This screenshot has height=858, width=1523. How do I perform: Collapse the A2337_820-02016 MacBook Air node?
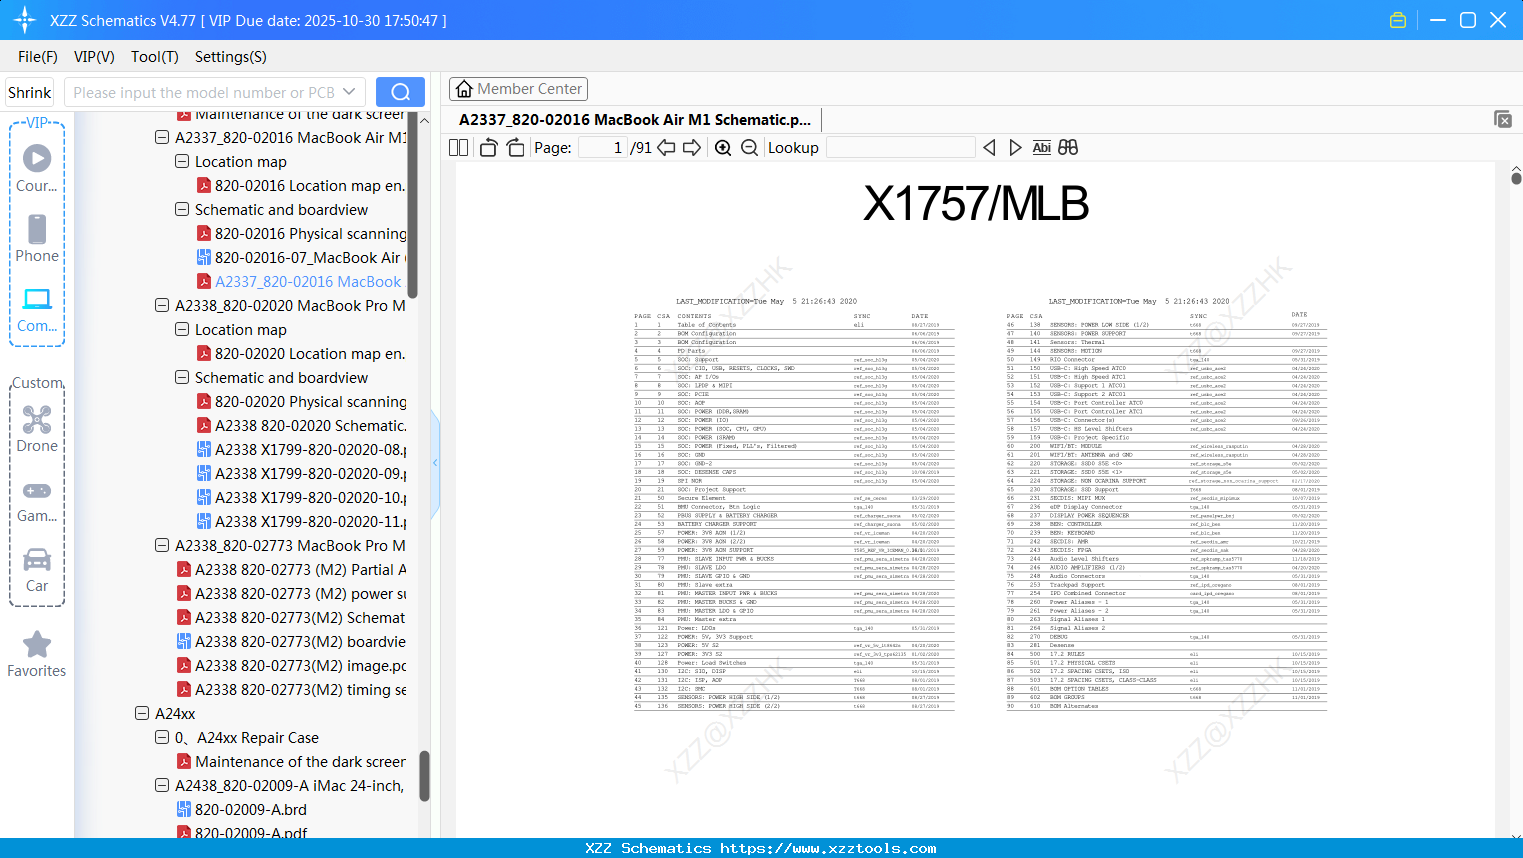tap(162, 138)
